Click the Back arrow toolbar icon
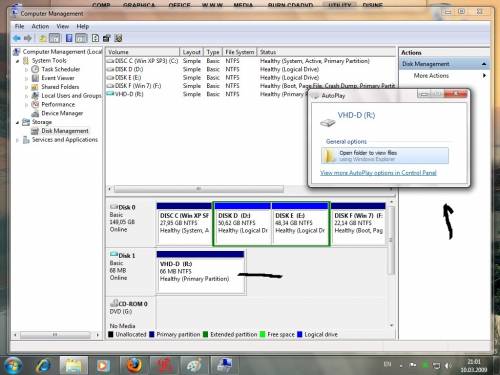500x375 pixels. 17,38
